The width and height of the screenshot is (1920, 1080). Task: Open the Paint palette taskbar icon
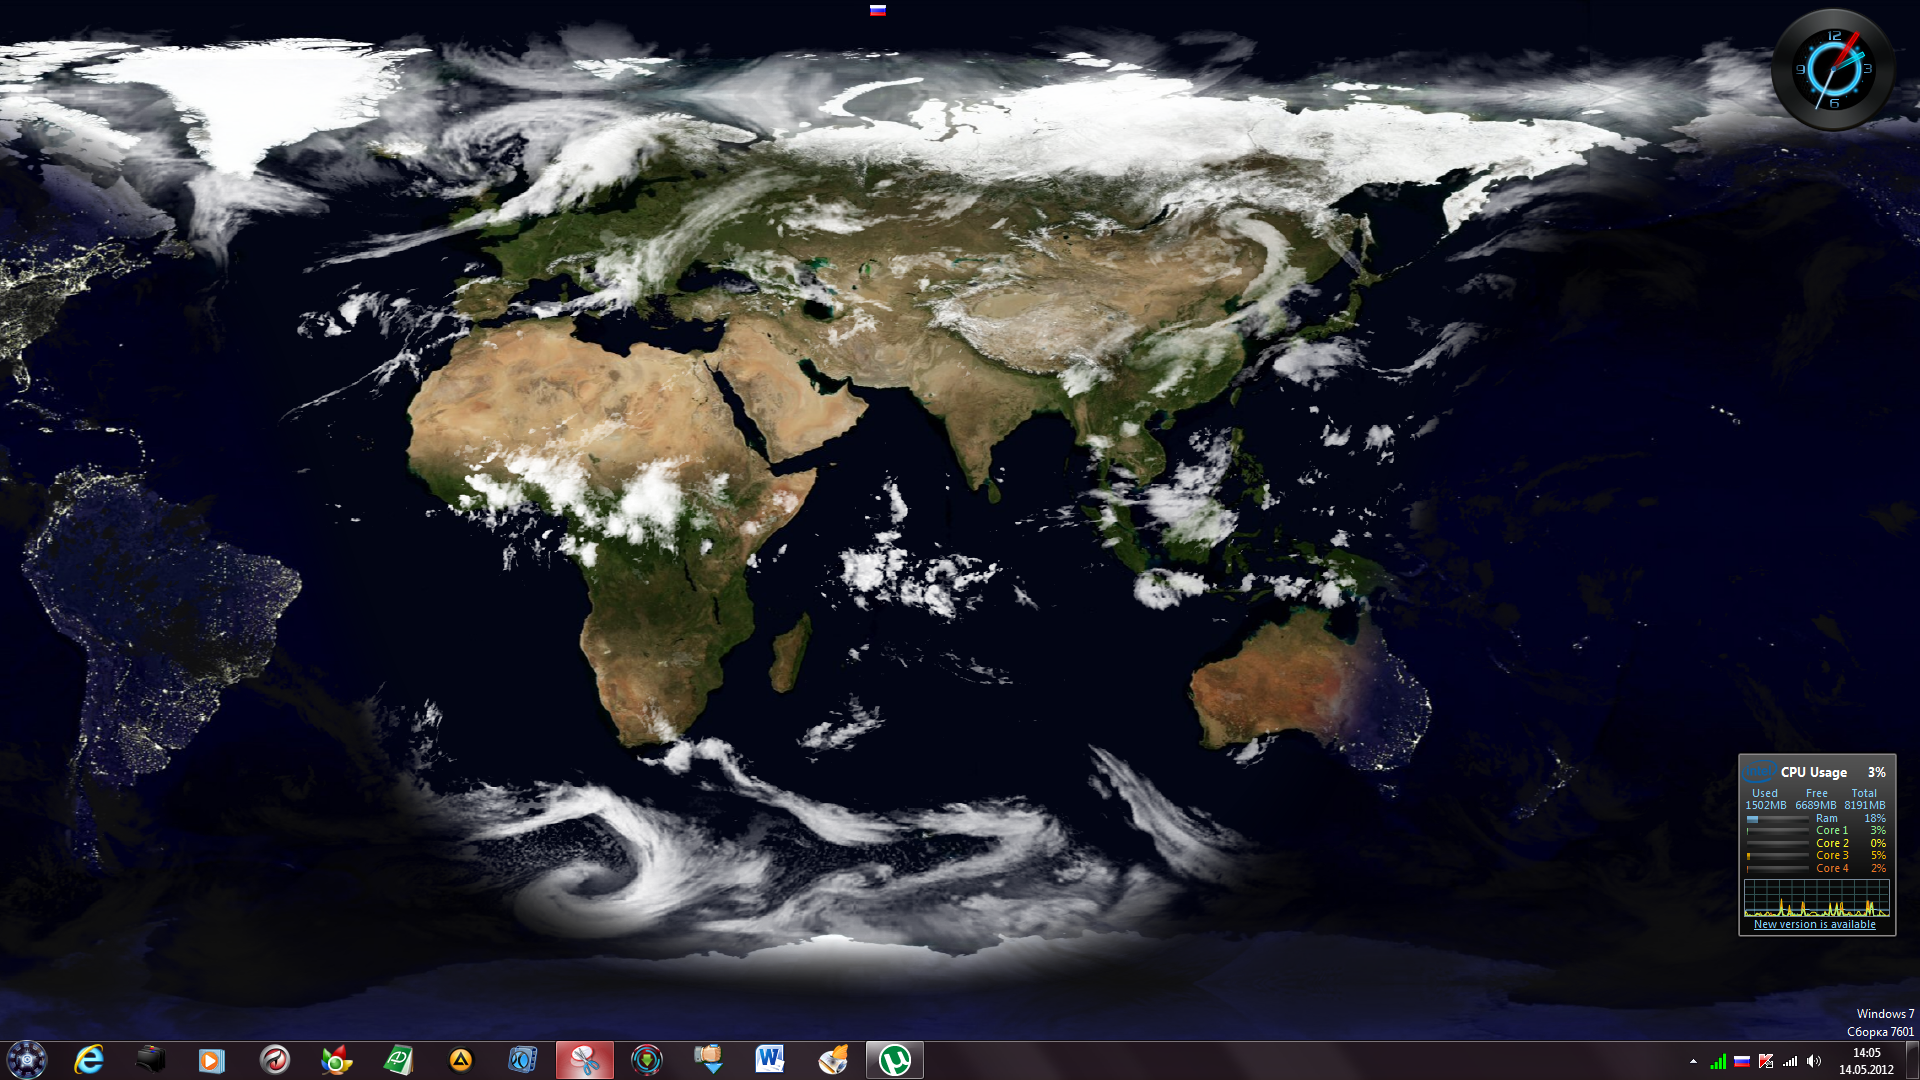832,1060
